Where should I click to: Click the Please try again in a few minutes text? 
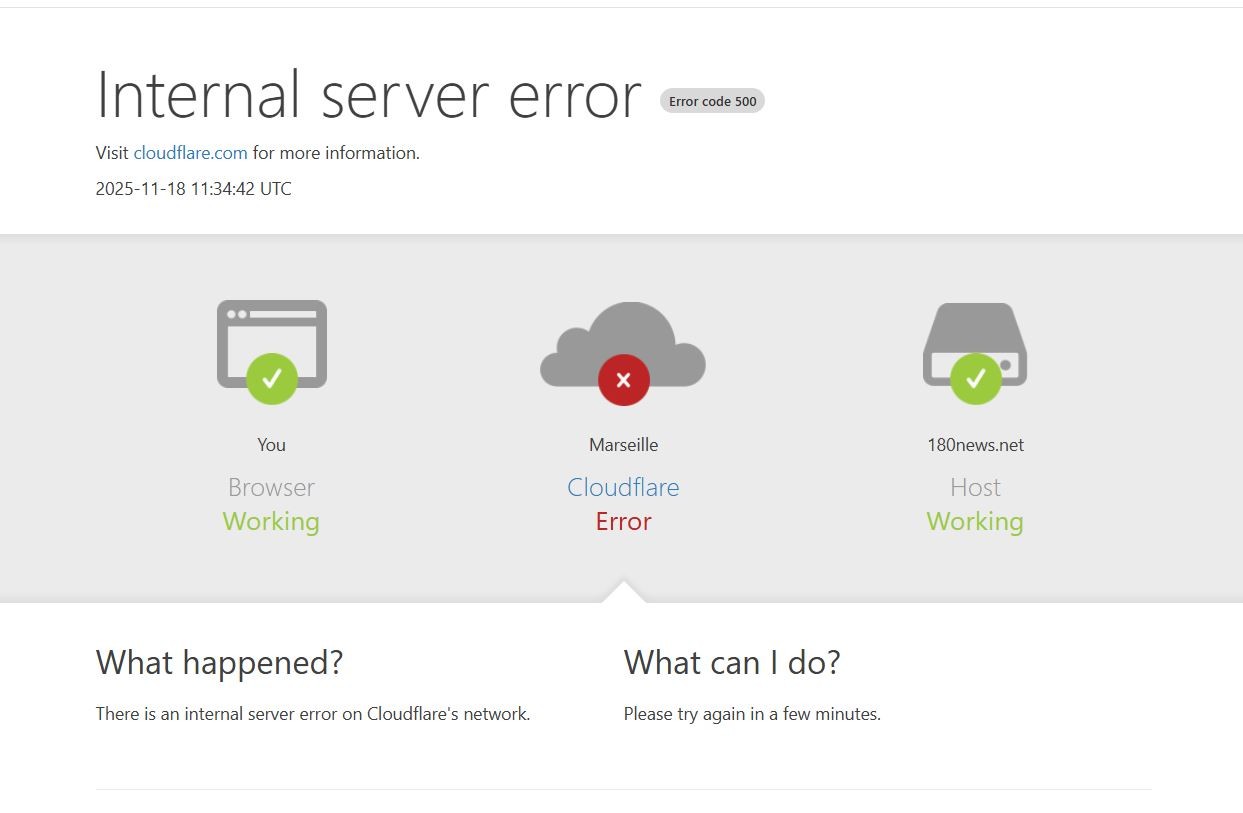pyautogui.click(x=752, y=714)
